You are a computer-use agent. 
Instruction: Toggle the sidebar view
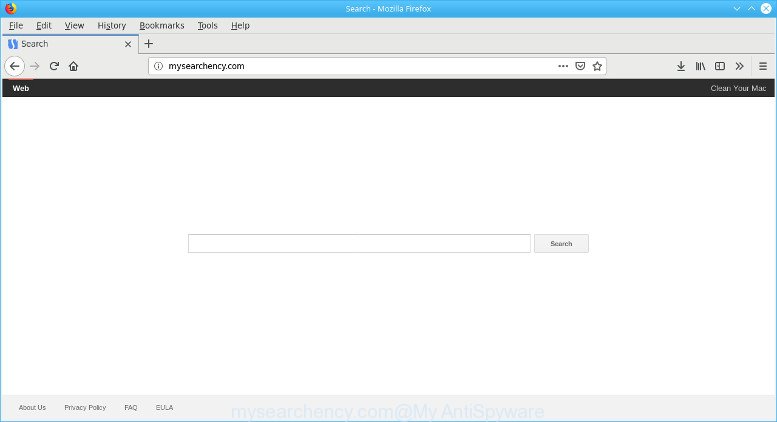click(x=720, y=66)
